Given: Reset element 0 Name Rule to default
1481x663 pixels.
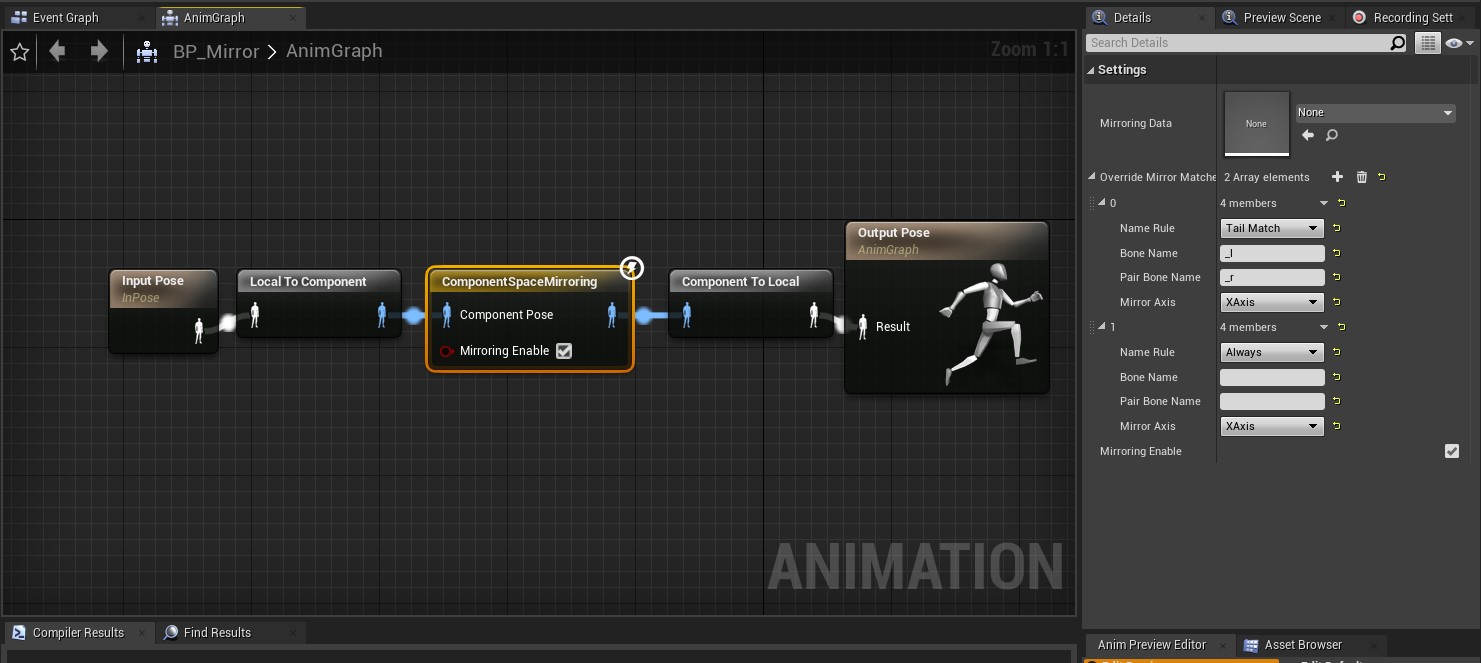Looking at the screenshot, I should click(x=1336, y=228).
